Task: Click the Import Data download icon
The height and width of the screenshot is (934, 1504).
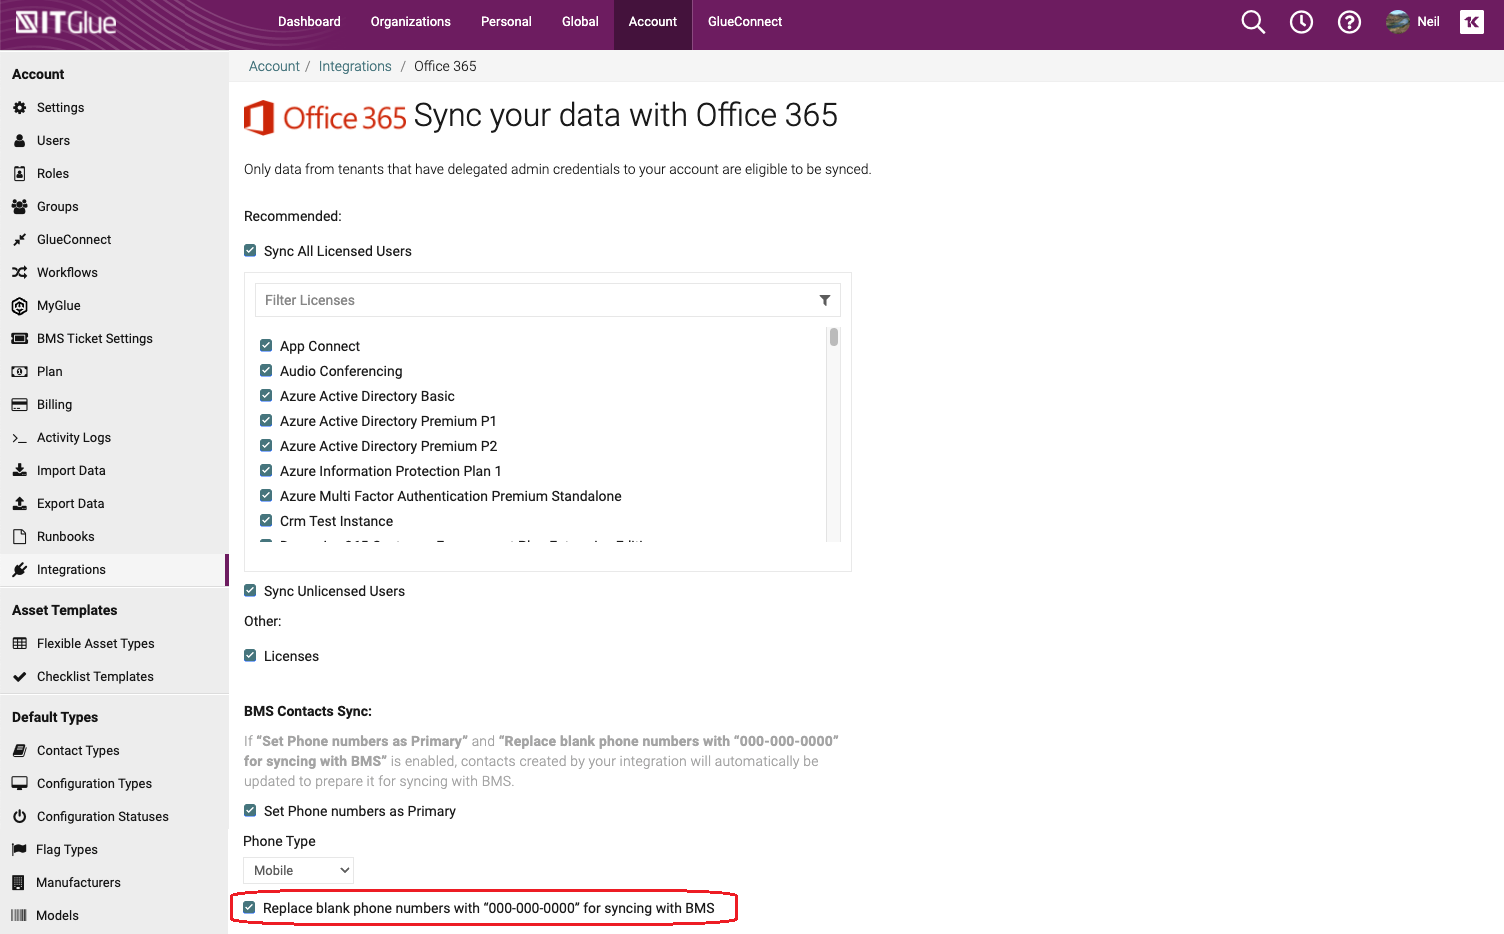Action: pyautogui.click(x=19, y=470)
